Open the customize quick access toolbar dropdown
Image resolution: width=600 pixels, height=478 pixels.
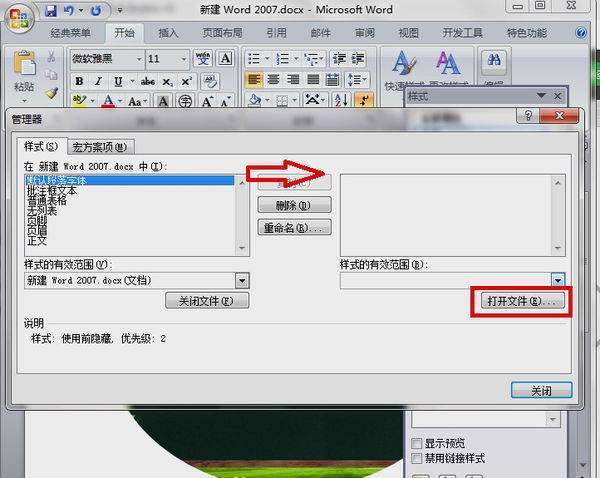coord(120,10)
